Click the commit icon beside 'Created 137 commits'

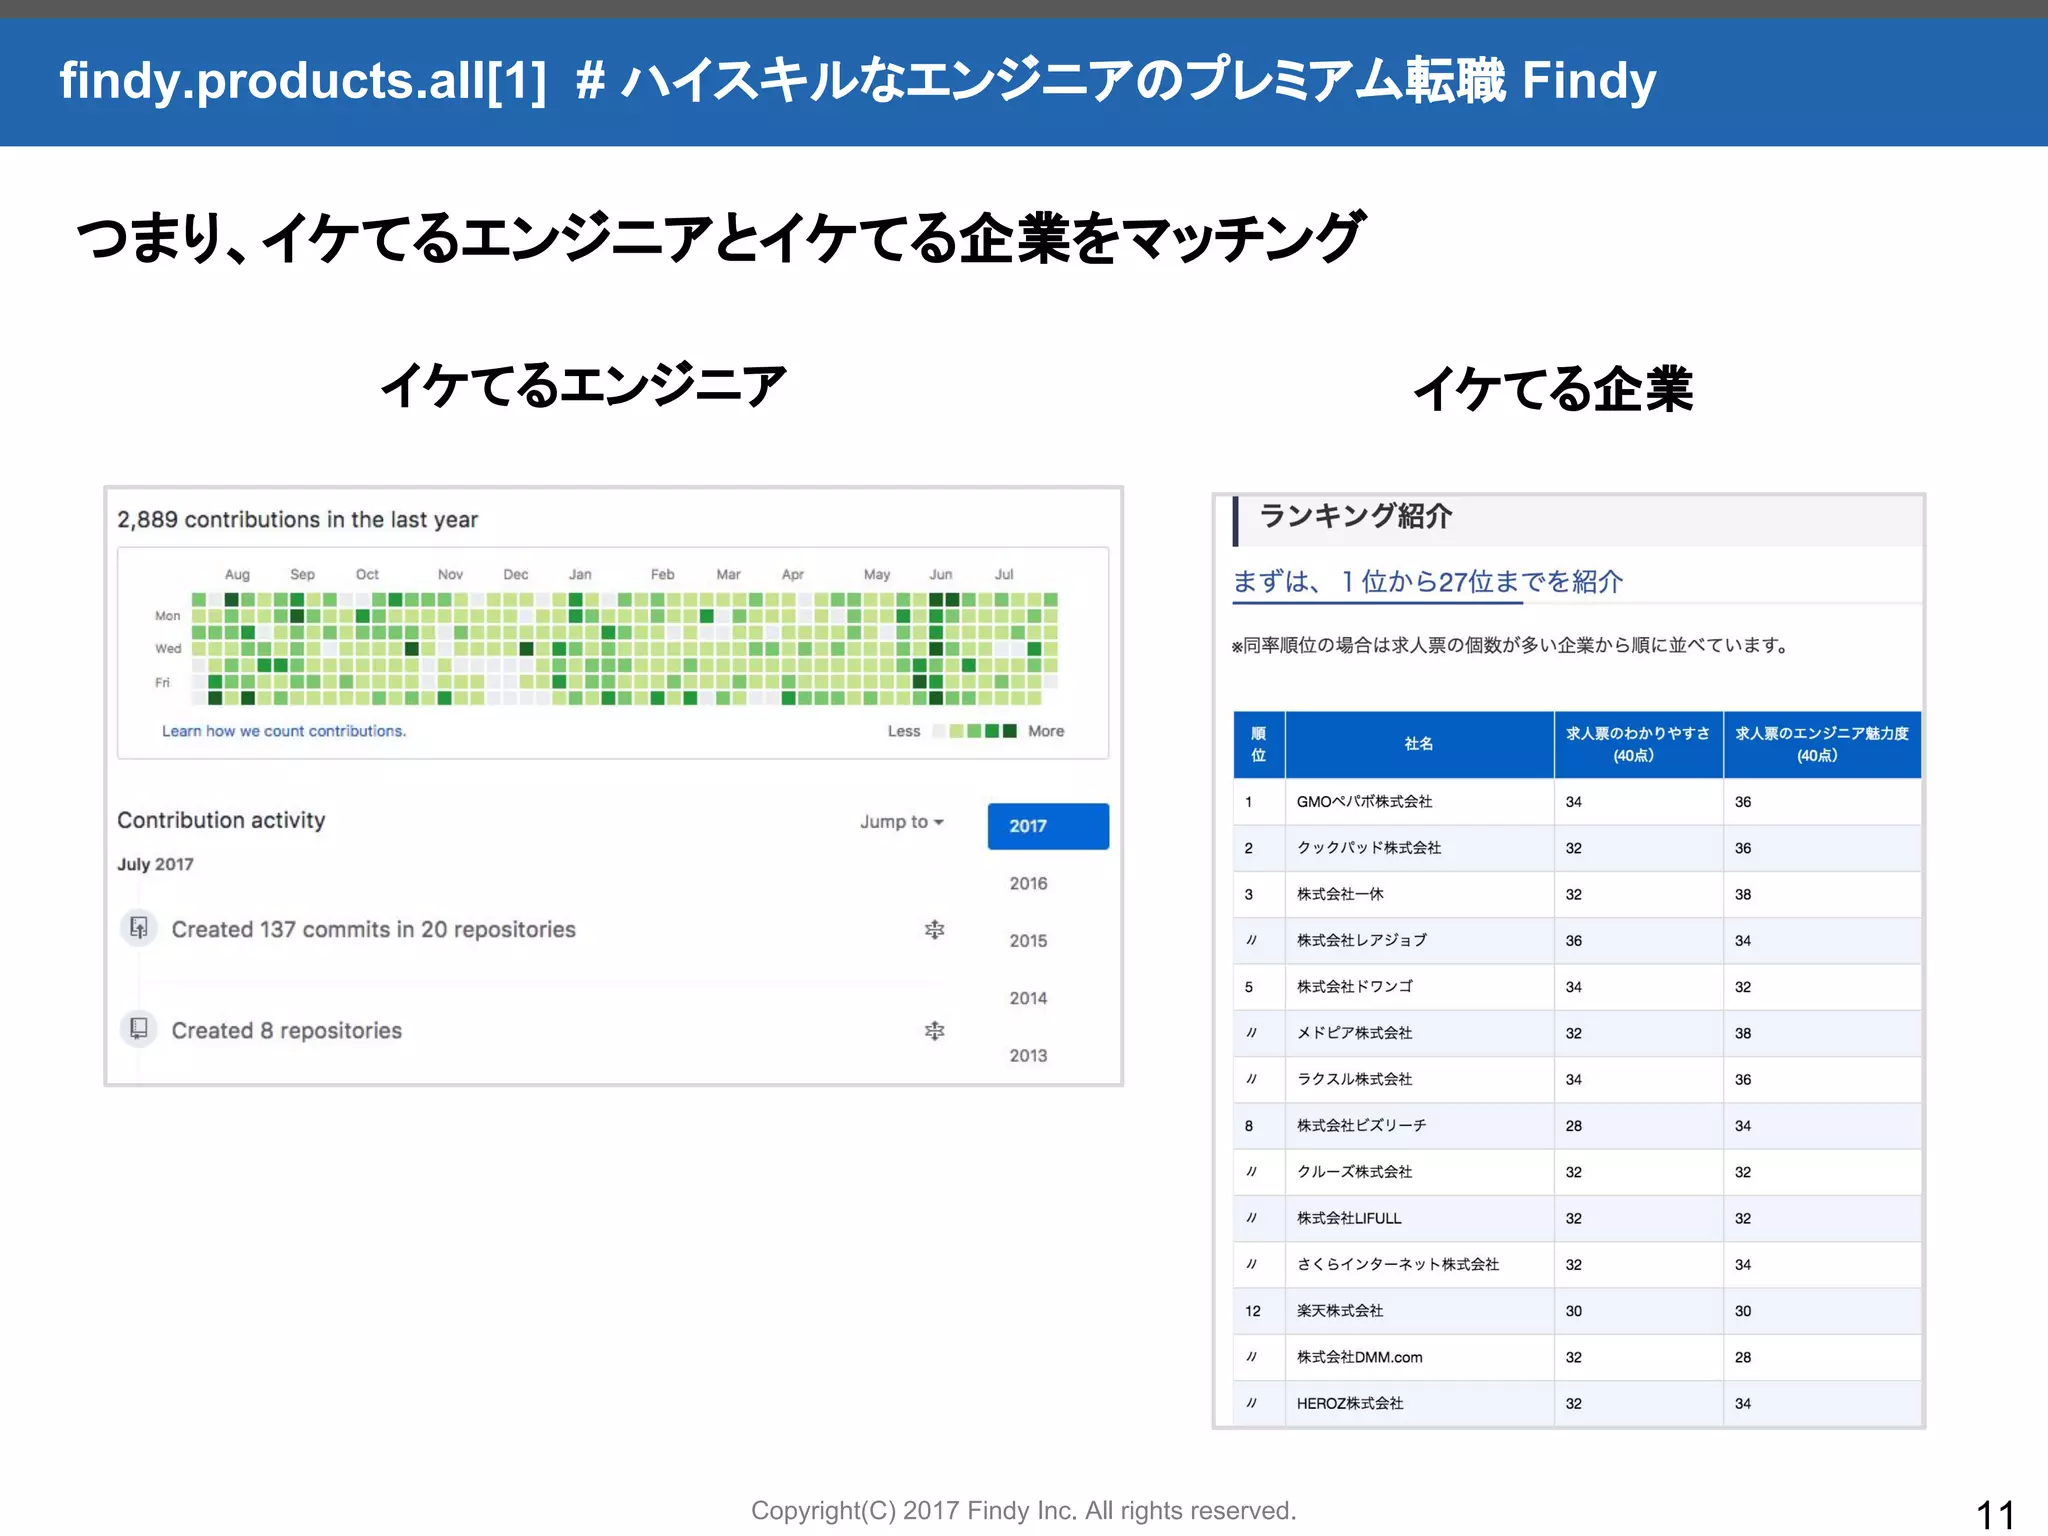[139, 928]
